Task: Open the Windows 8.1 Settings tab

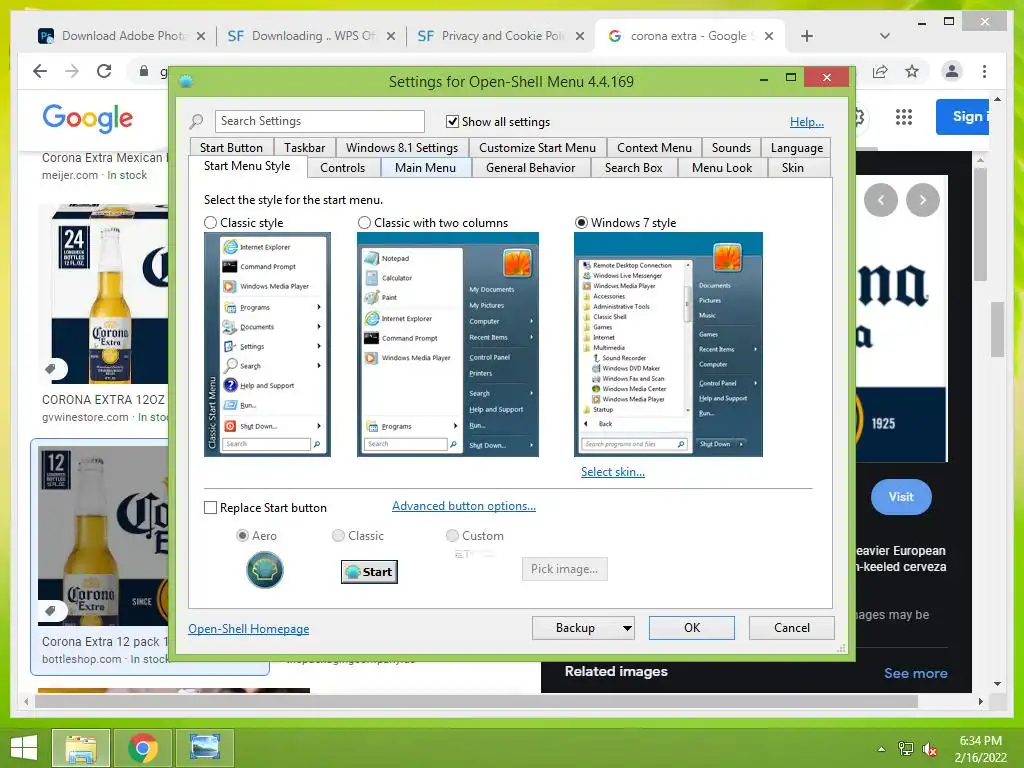Action: click(402, 148)
